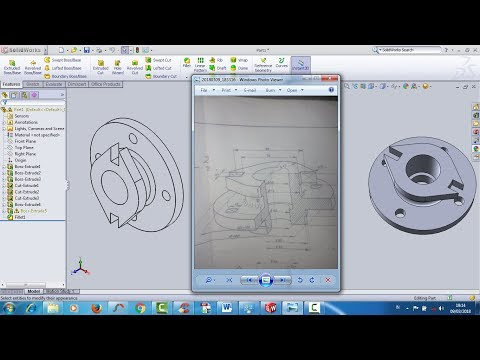
Task: Open the Burn menu in Photo Viewer
Action: [x=273, y=90]
